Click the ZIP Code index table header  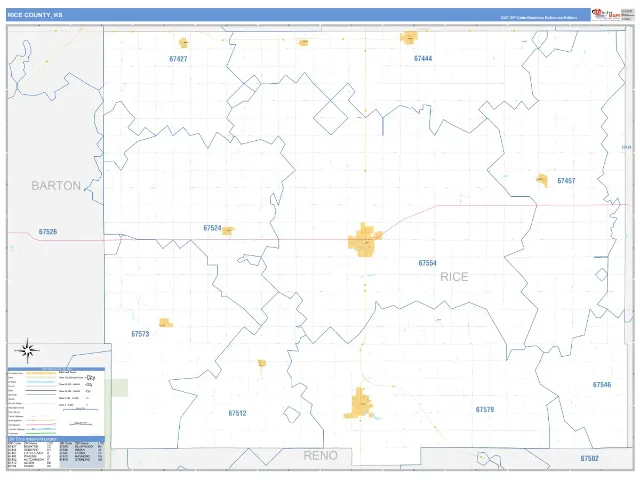pos(56,439)
